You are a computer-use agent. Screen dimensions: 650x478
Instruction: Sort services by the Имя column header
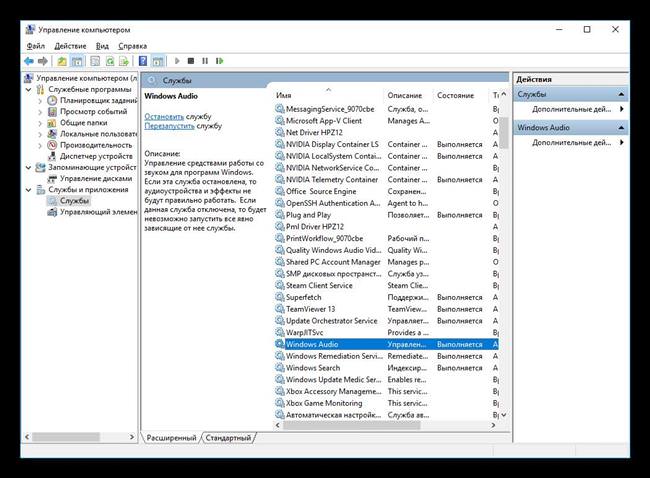click(x=328, y=95)
